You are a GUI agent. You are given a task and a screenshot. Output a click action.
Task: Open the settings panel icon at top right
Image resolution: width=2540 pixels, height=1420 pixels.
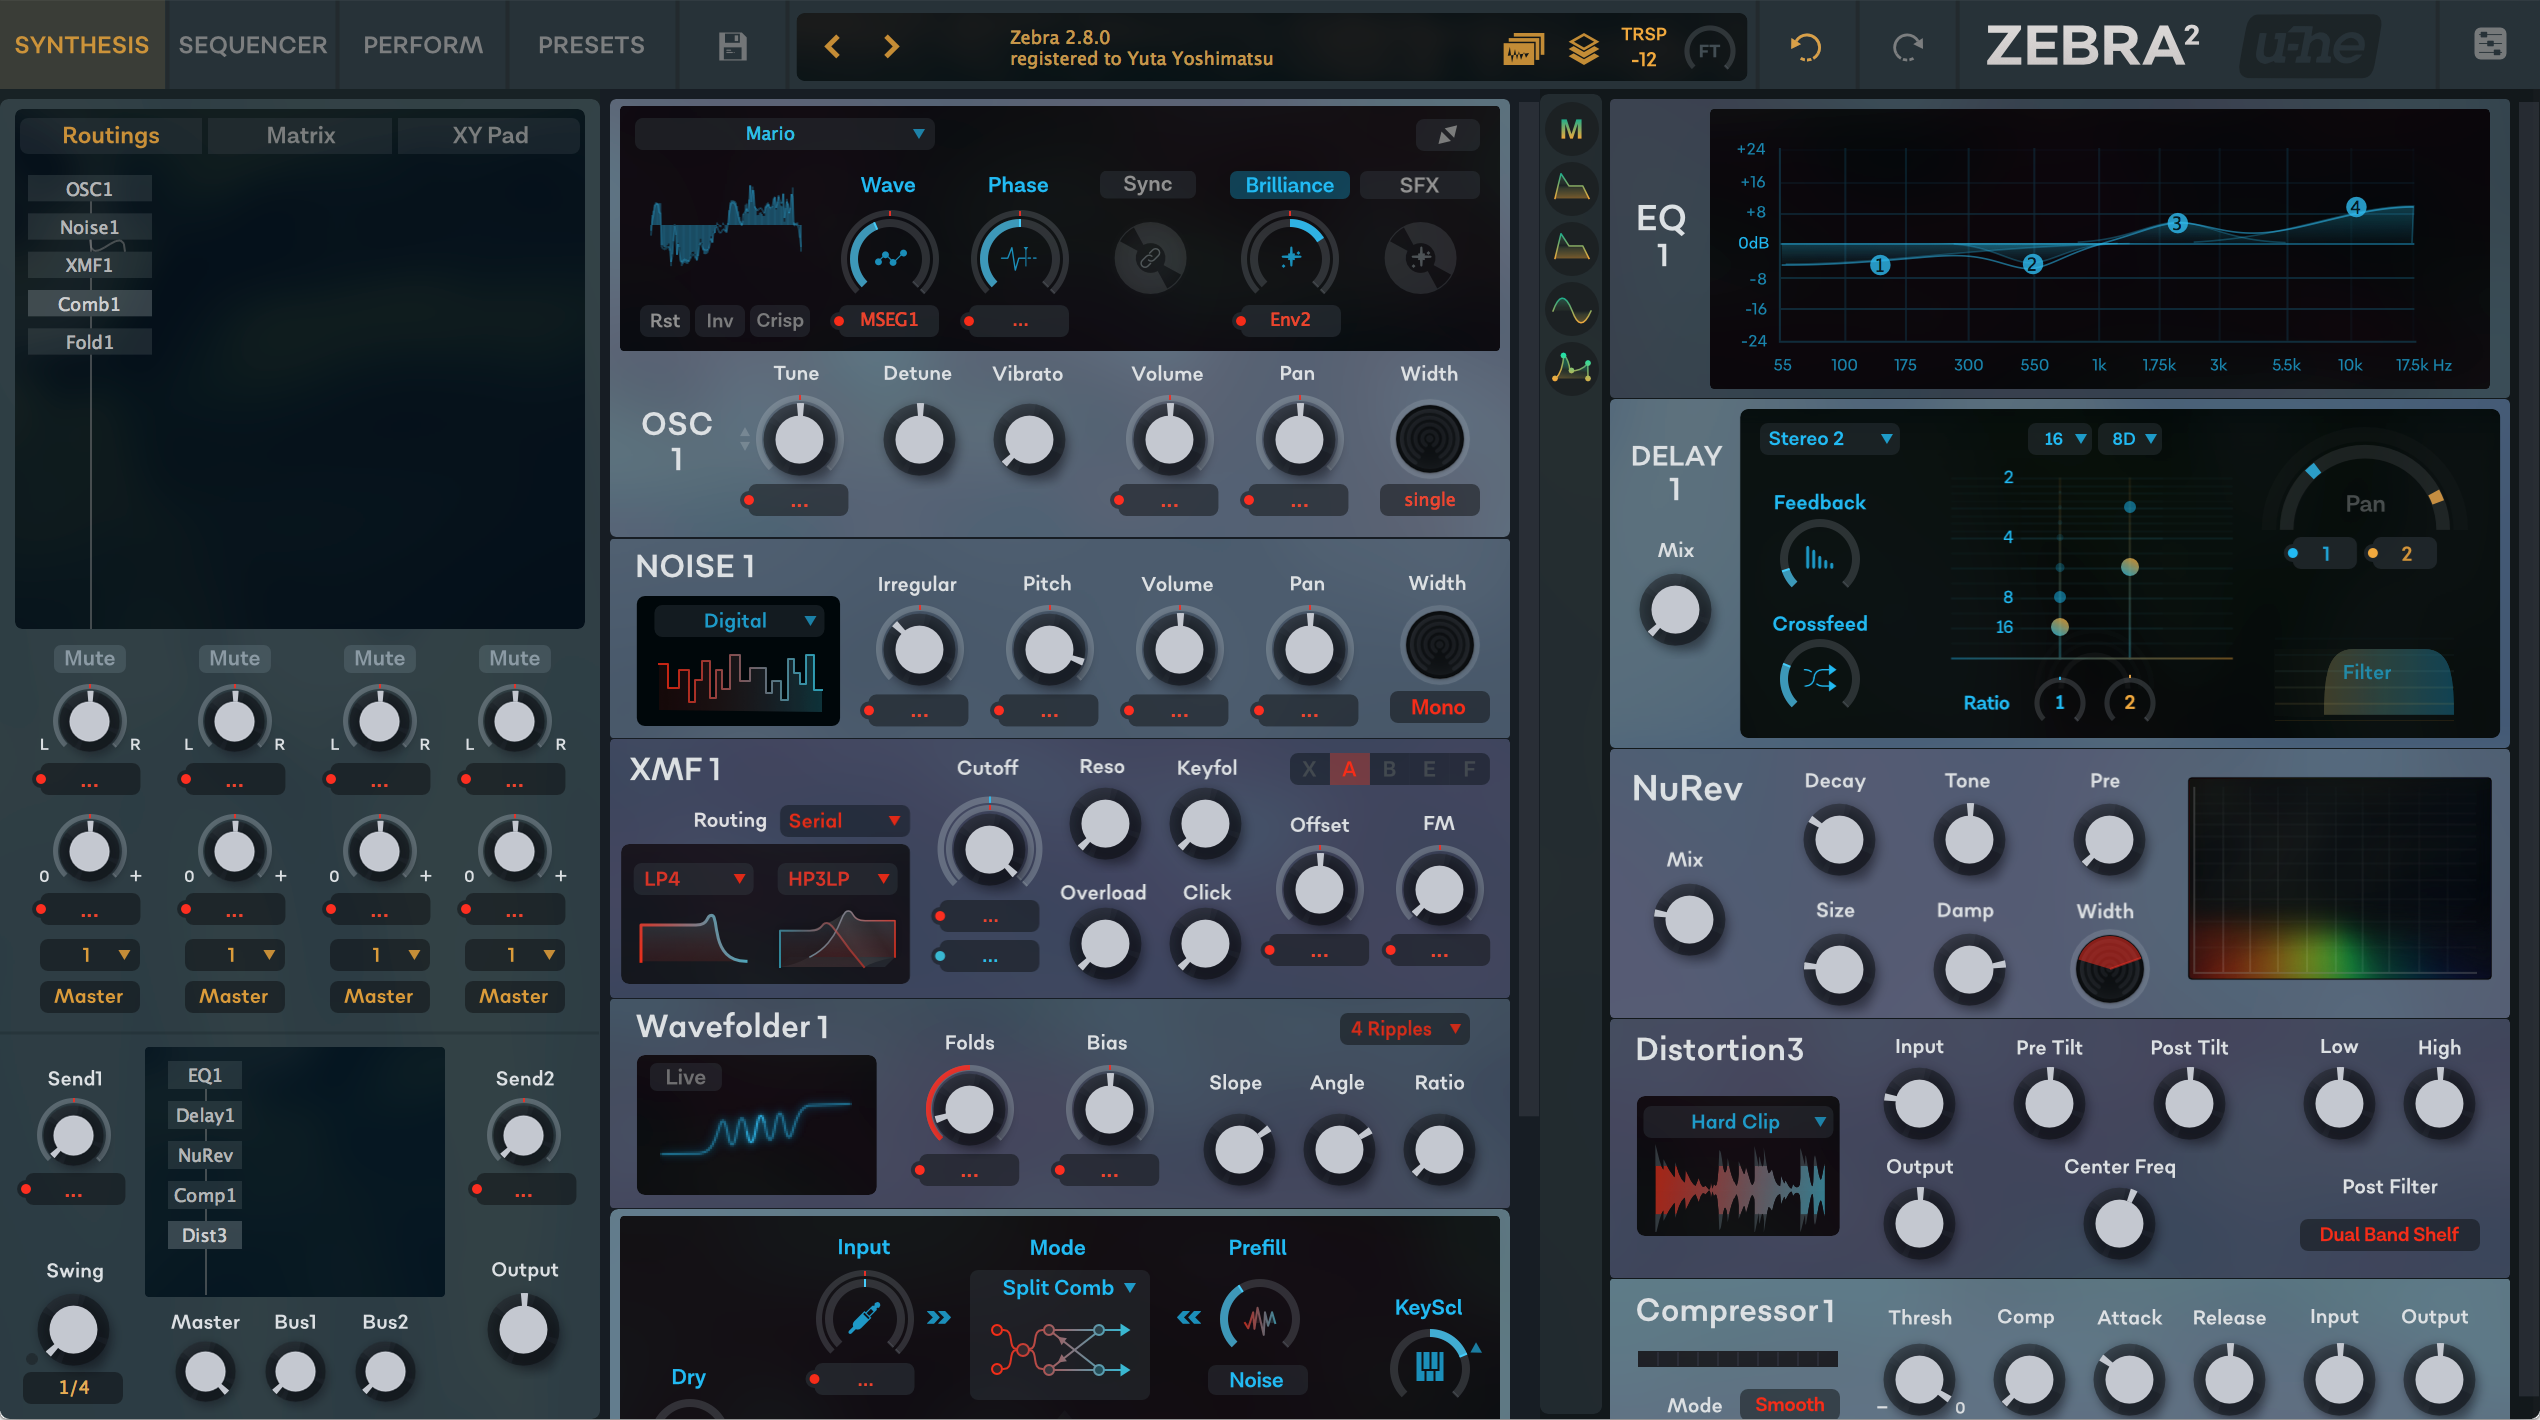tap(2489, 44)
